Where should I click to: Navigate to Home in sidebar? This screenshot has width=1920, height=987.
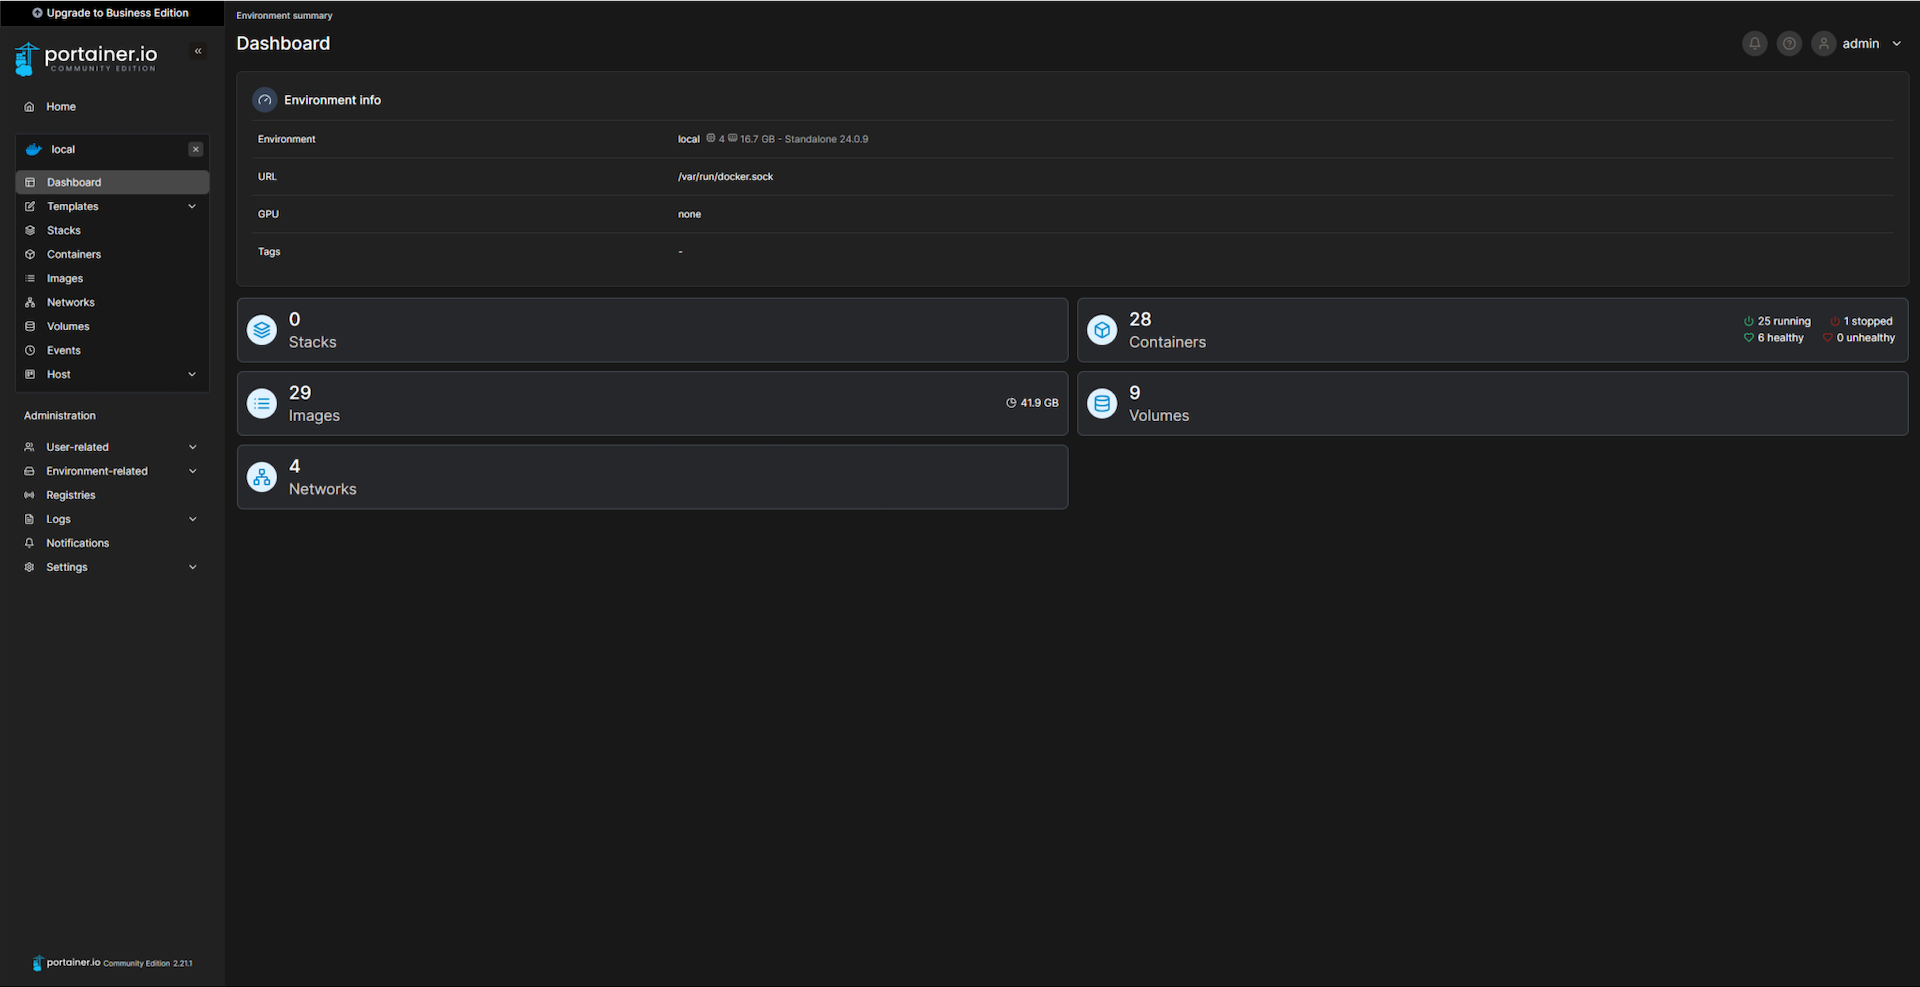60,107
